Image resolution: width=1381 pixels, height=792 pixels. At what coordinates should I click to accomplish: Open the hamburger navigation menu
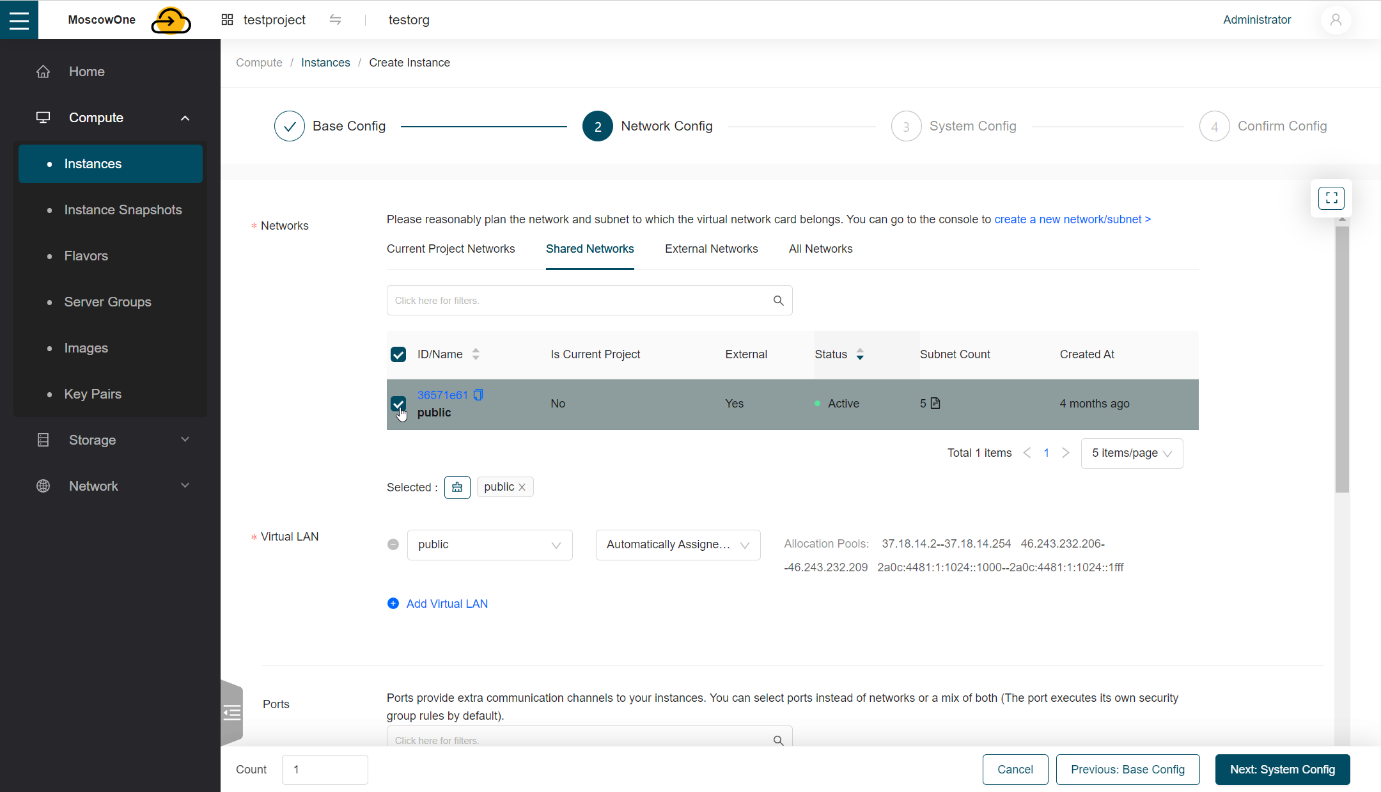point(19,19)
